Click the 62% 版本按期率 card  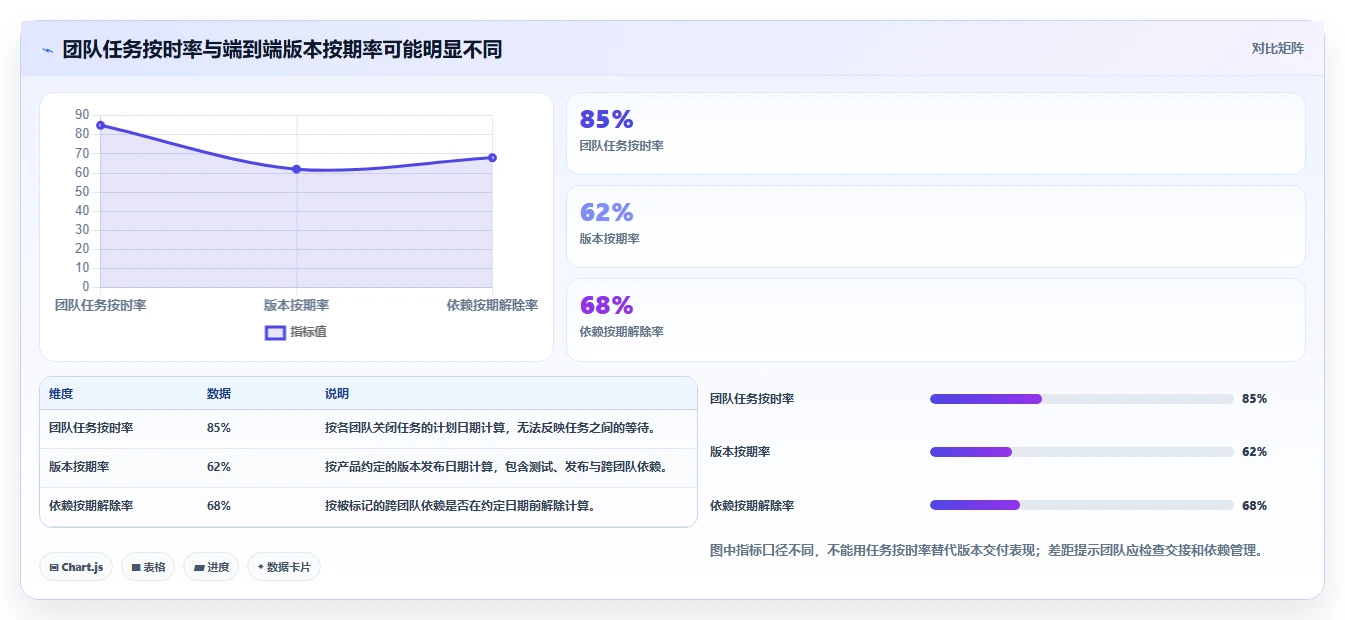(x=936, y=227)
